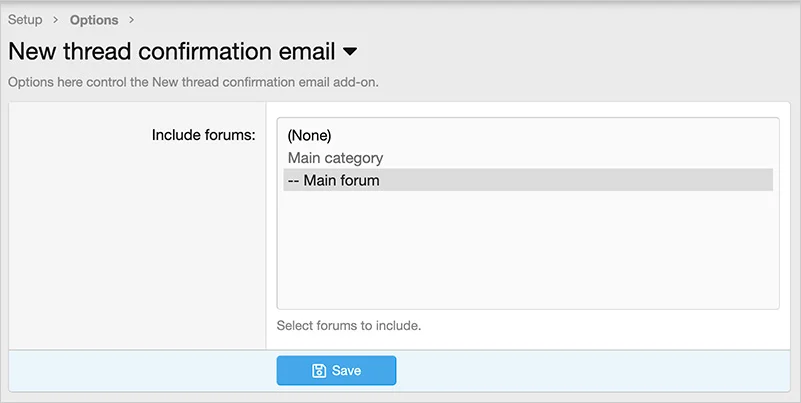
Task: Choose the -- Main forum entry
Action: 333,180
